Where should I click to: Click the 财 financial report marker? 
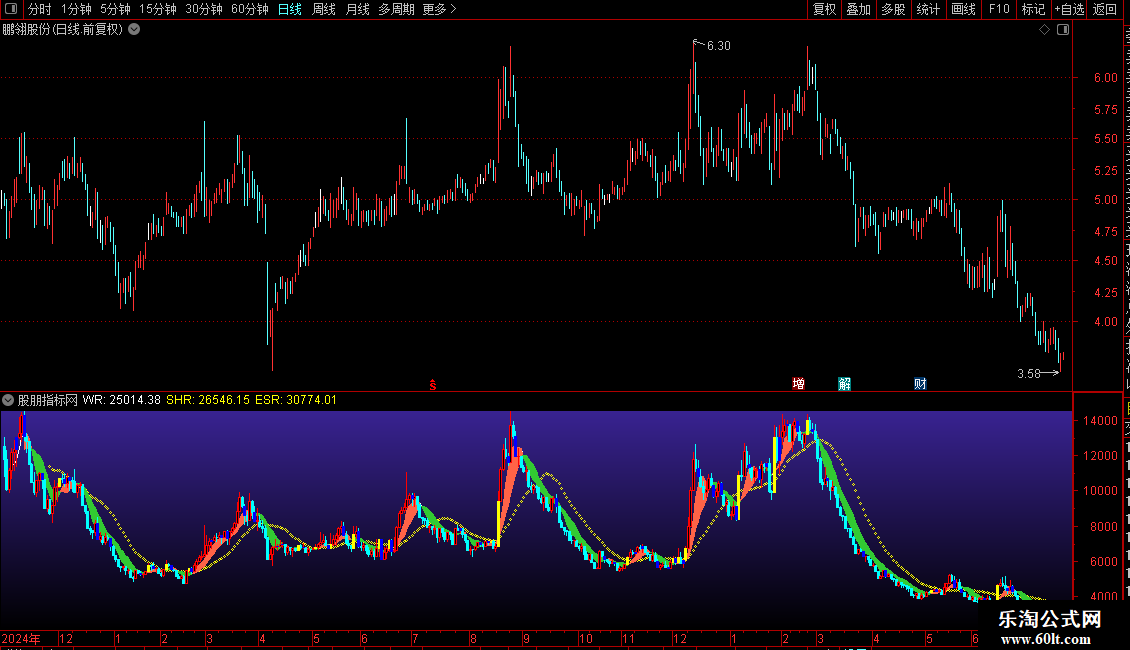coord(920,383)
